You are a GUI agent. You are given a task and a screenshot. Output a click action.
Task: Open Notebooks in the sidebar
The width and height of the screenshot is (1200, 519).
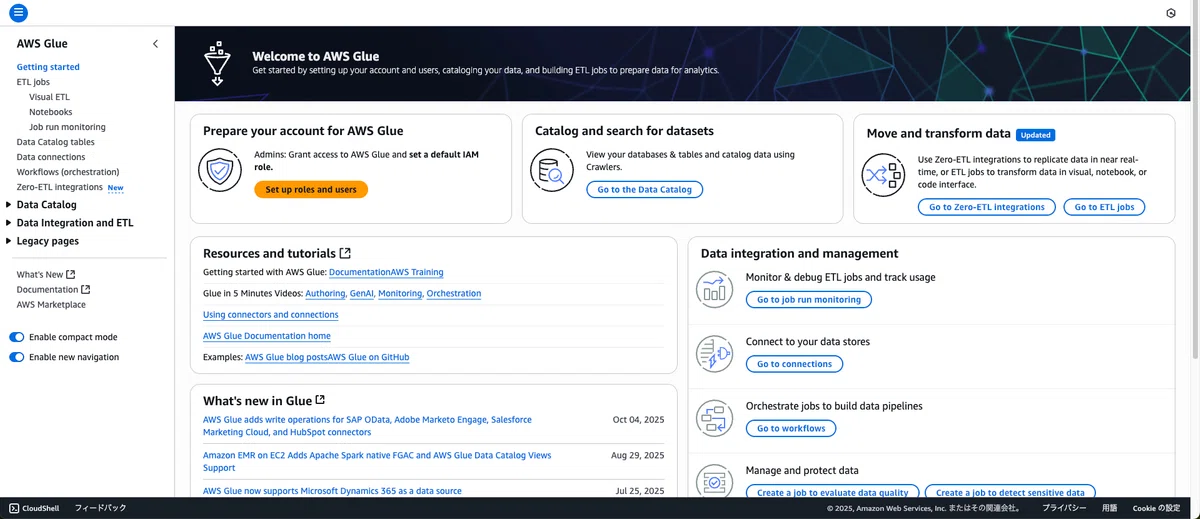[x=51, y=112]
